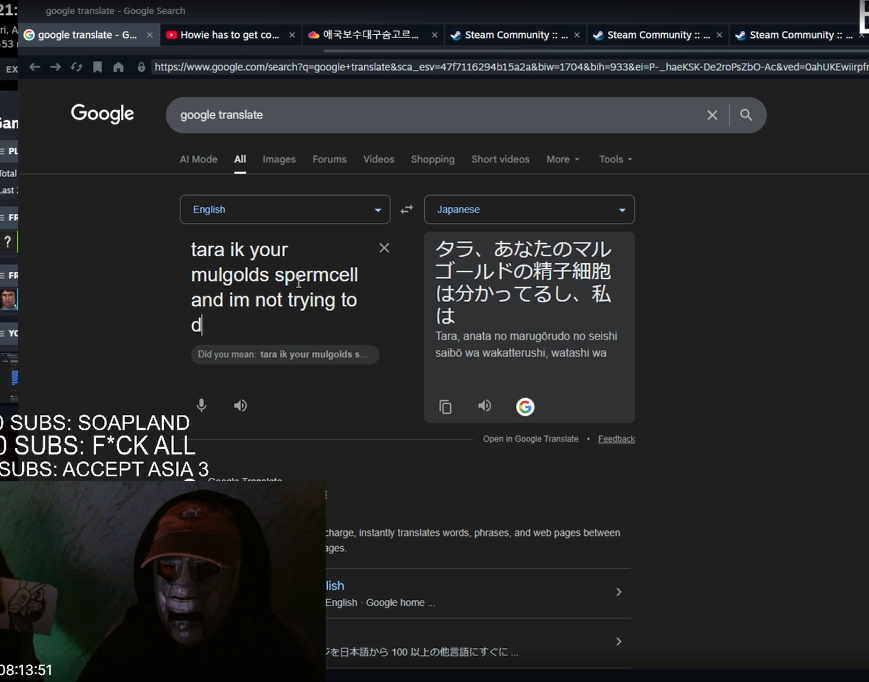Select the All results tab
This screenshot has height=682, width=869.
(x=240, y=159)
